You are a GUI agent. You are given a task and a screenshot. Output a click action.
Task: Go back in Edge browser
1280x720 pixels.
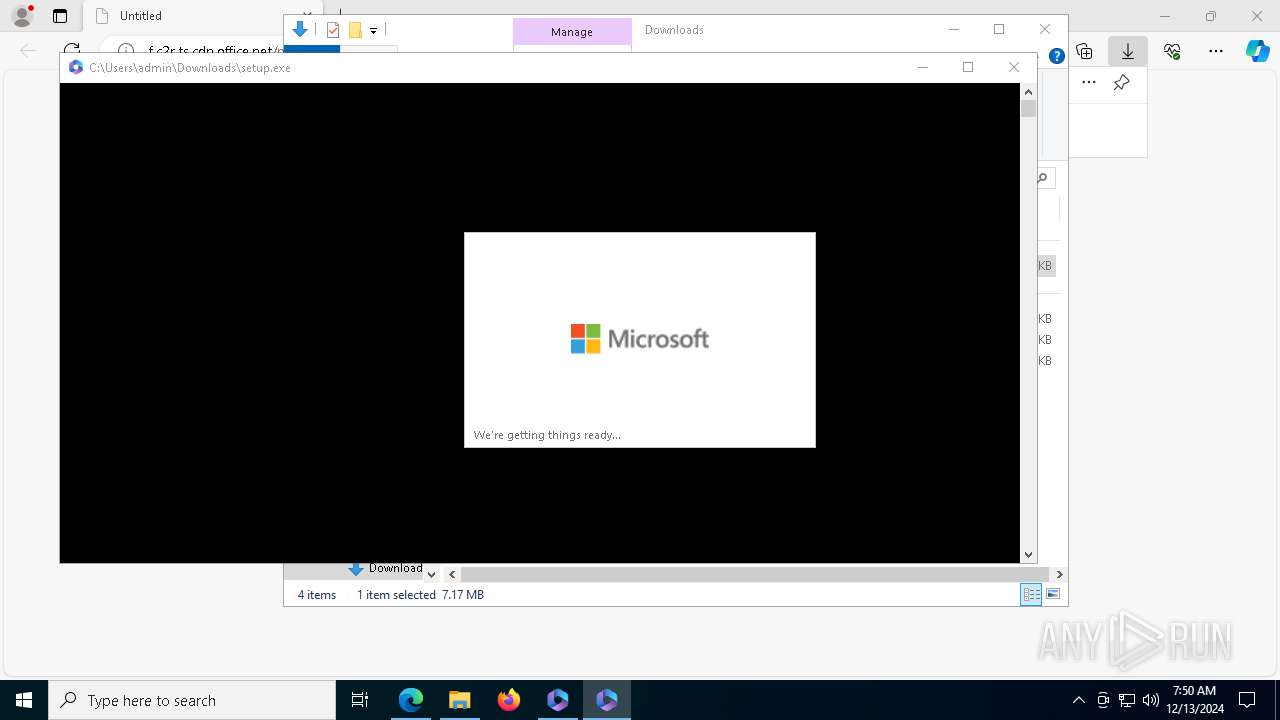(28, 50)
